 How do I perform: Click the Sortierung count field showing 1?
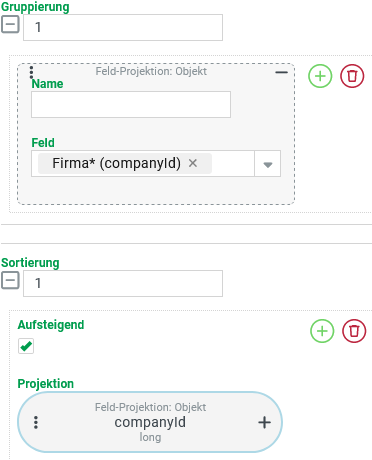123,283
